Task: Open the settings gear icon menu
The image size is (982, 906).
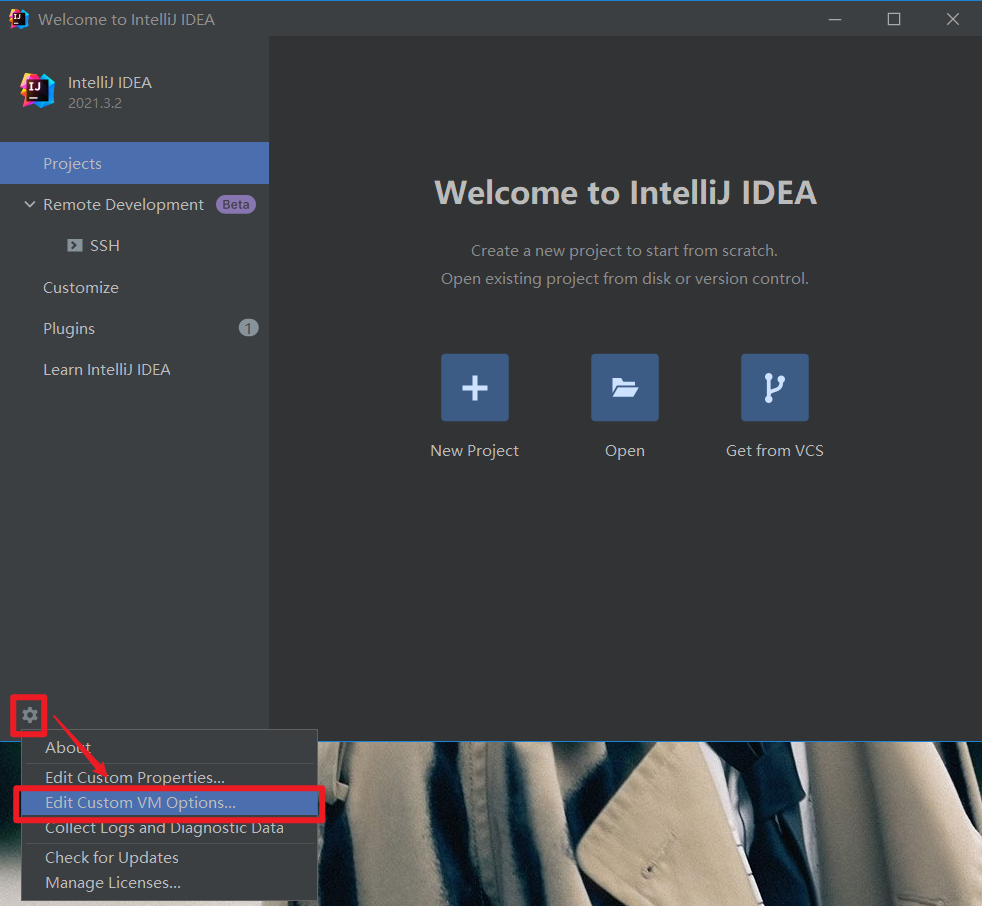Action: [29, 715]
